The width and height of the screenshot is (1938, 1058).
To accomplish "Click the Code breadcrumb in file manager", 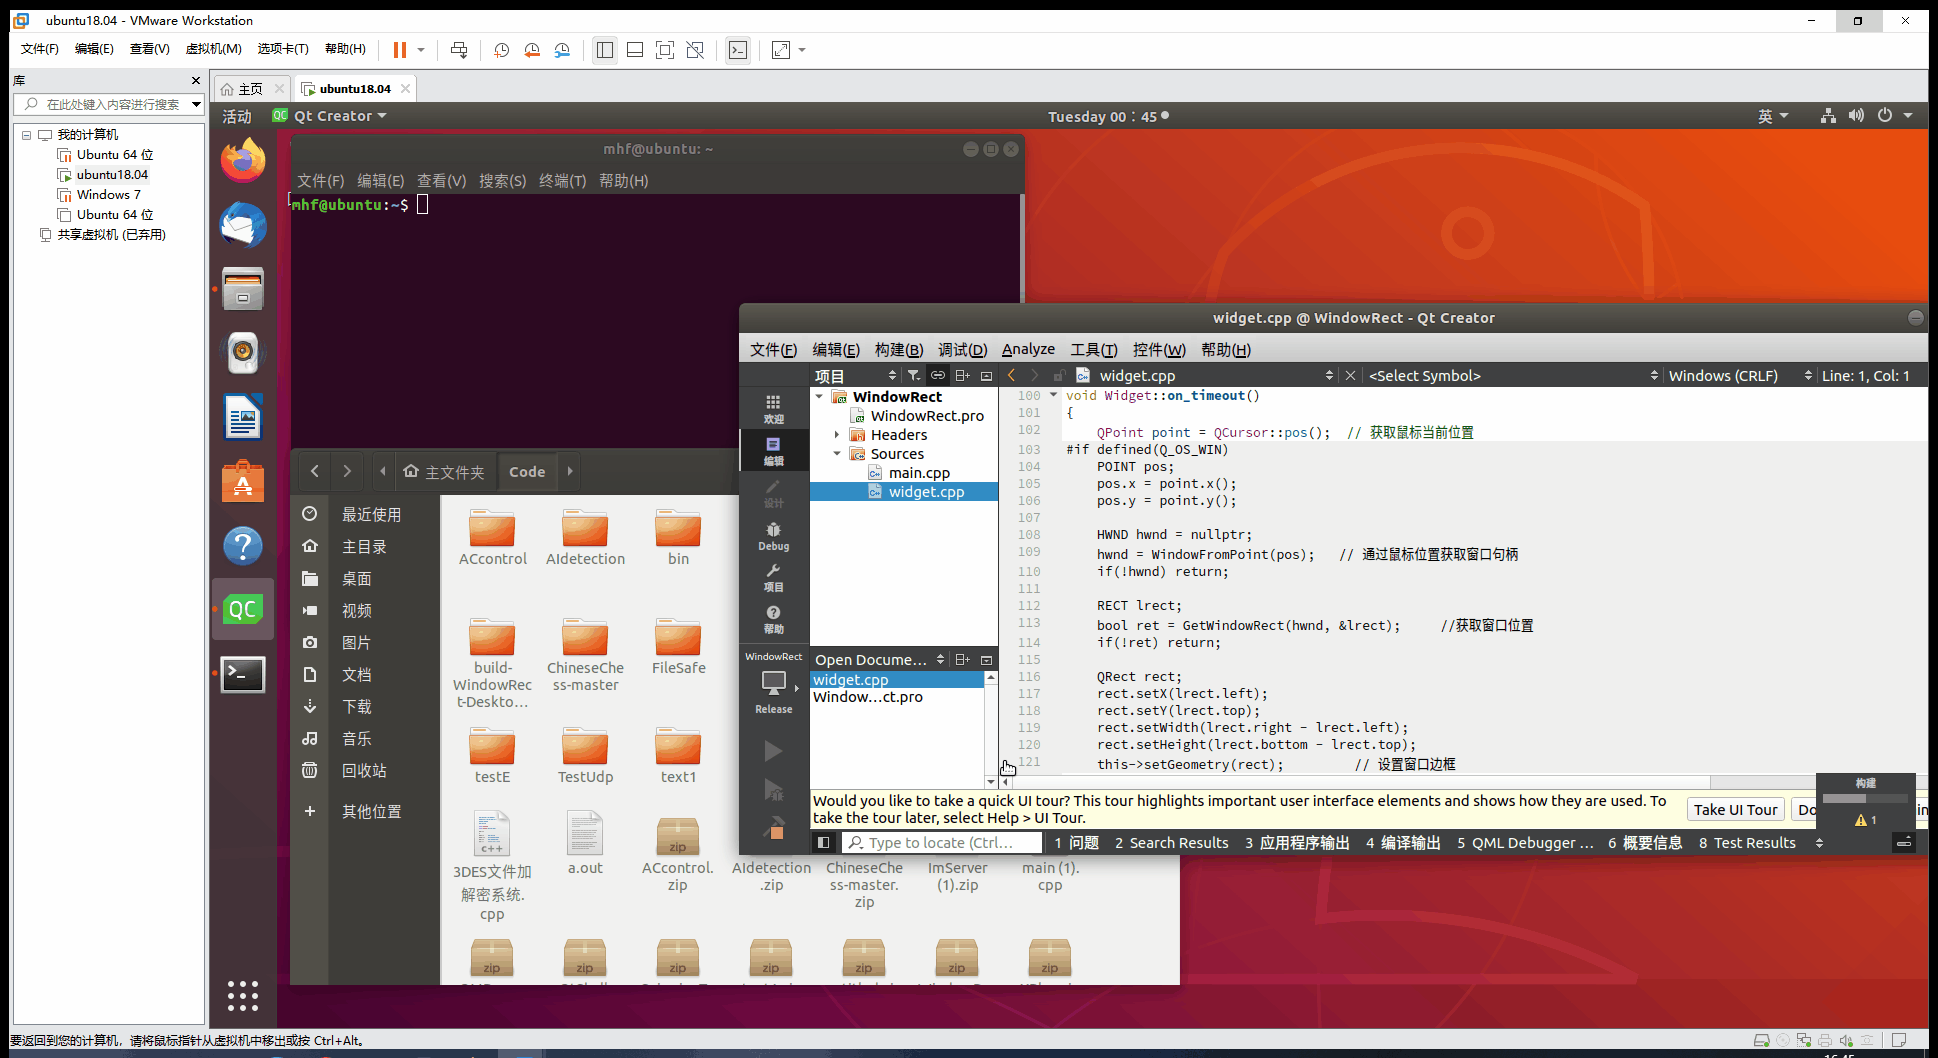I will pyautogui.click(x=527, y=471).
